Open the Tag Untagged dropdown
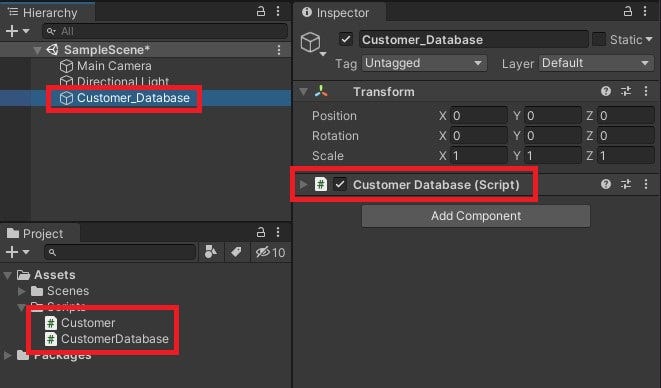 tap(424, 63)
